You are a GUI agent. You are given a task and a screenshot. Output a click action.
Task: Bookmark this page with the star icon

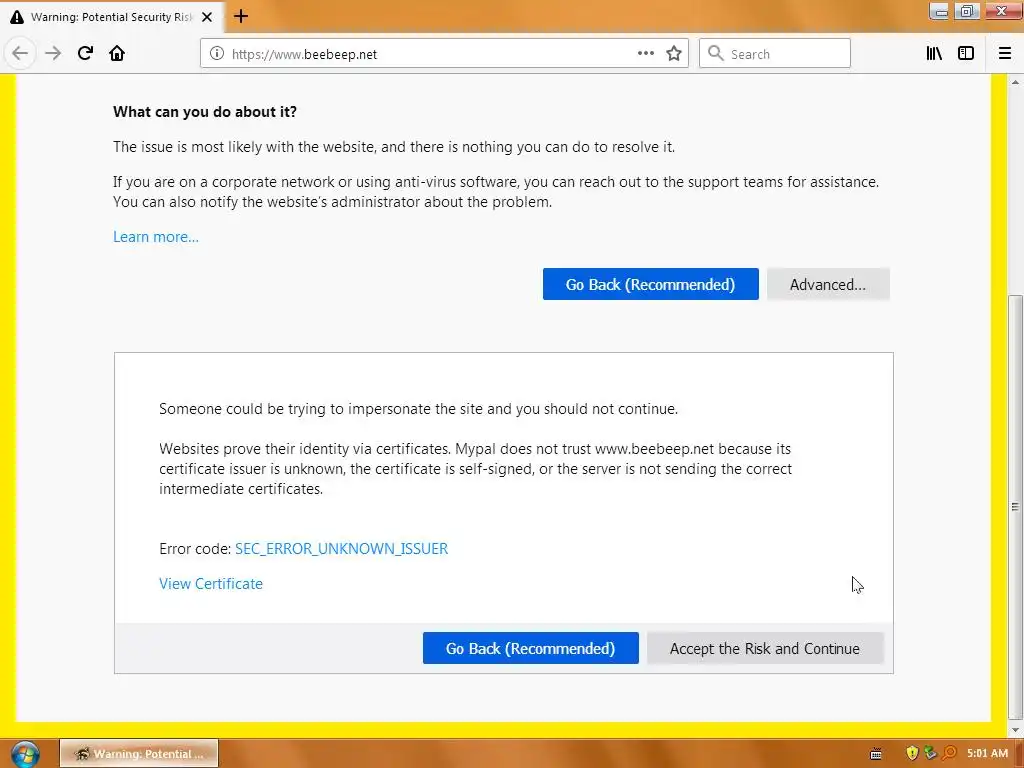pyautogui.click(x=674, y=54)
